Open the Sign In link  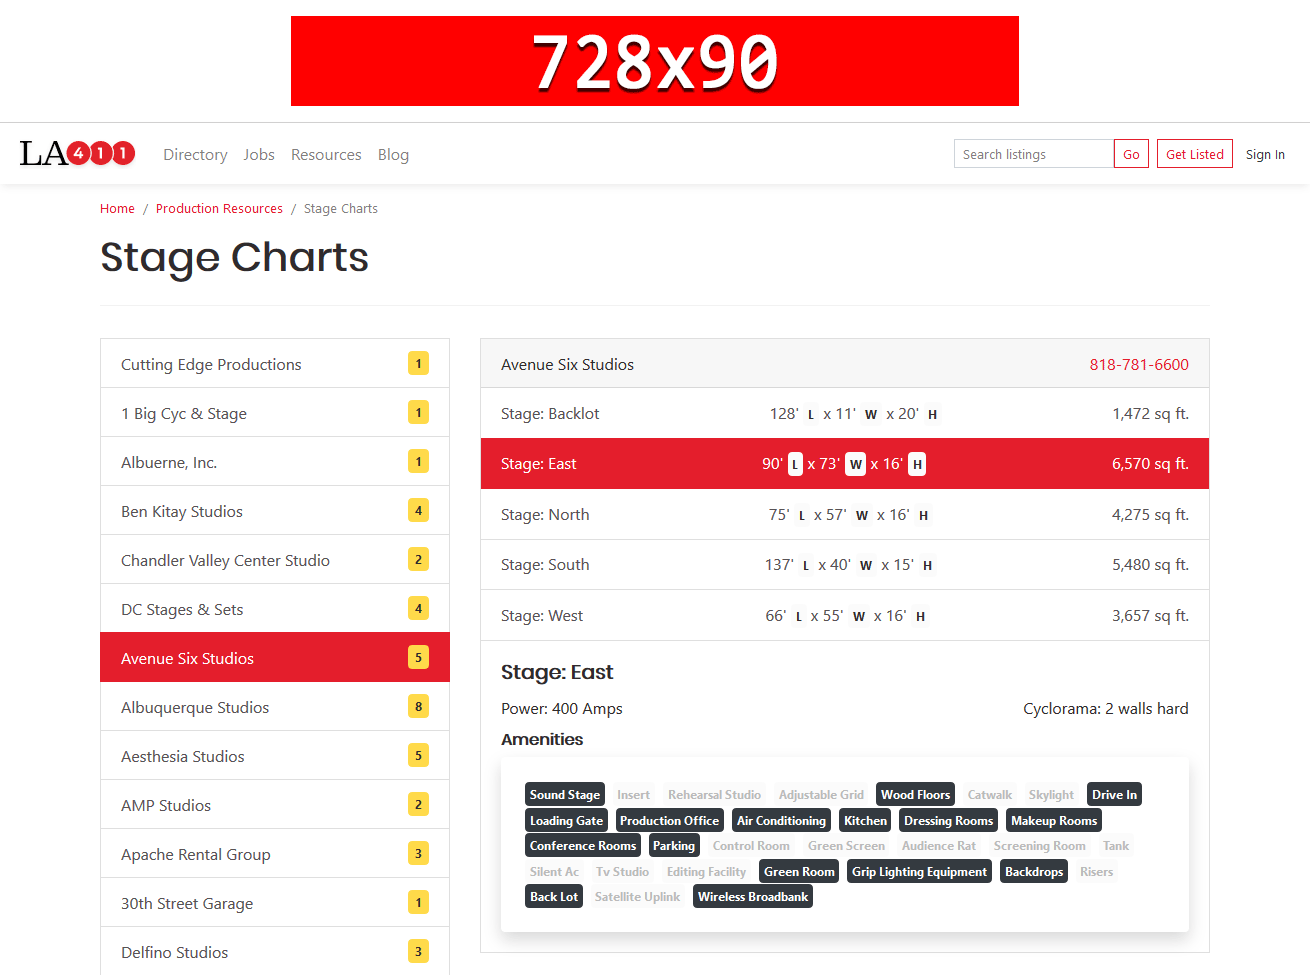[x=1265, y=154]
